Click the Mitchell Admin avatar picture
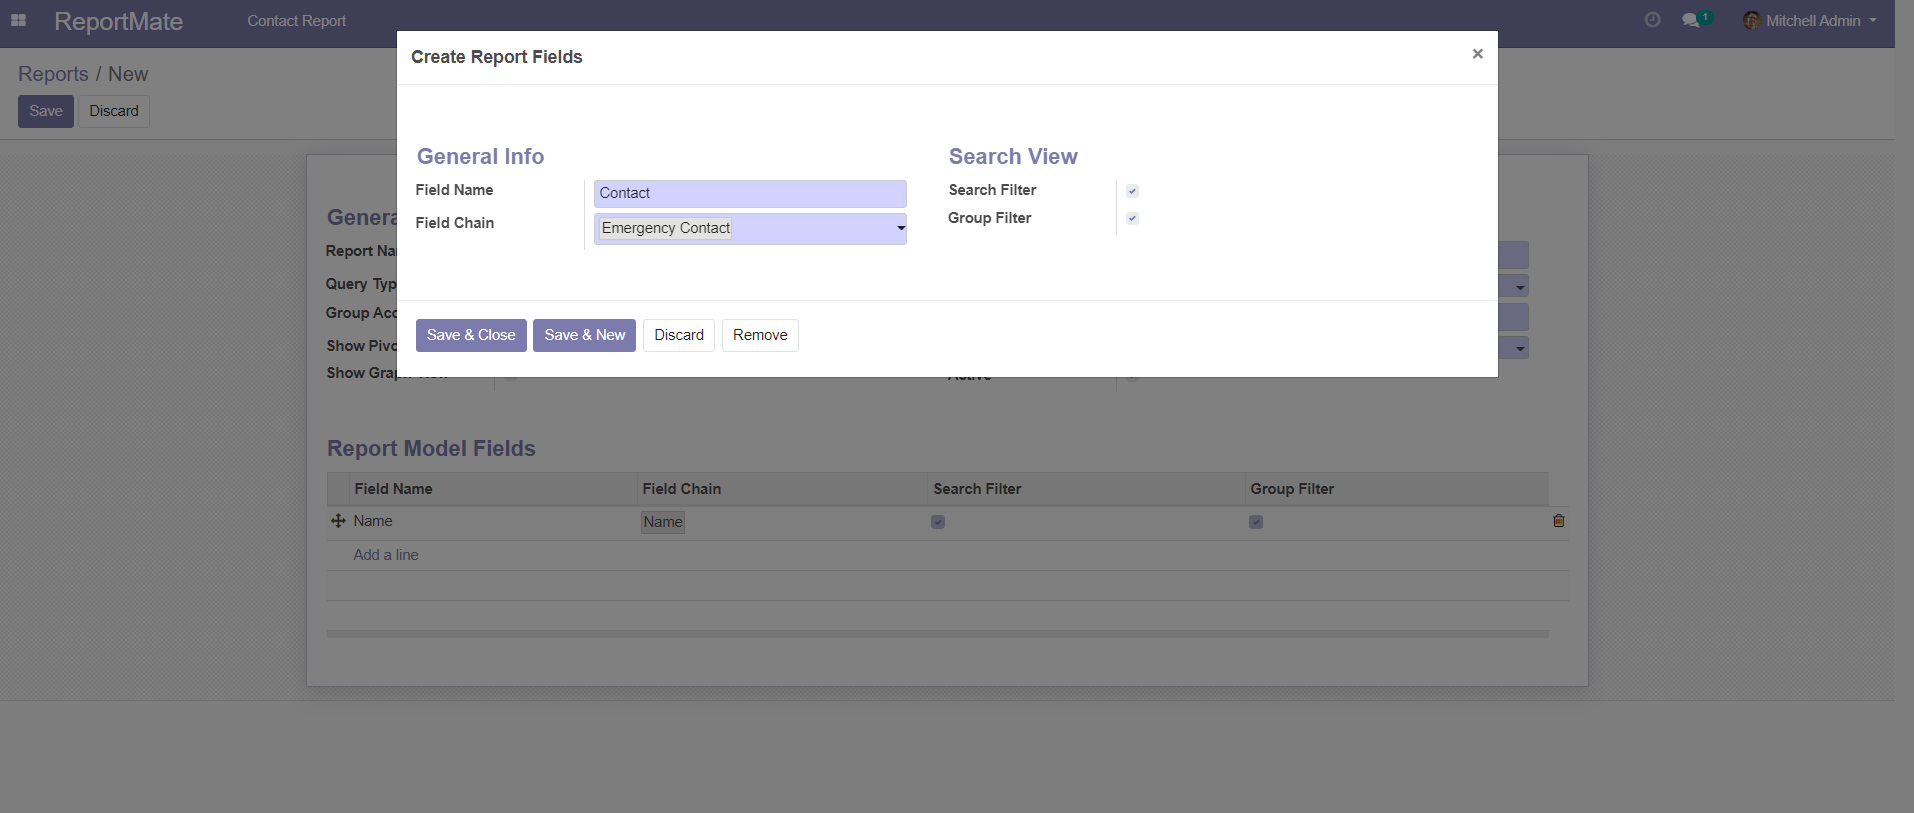 tap(1751, 20)
